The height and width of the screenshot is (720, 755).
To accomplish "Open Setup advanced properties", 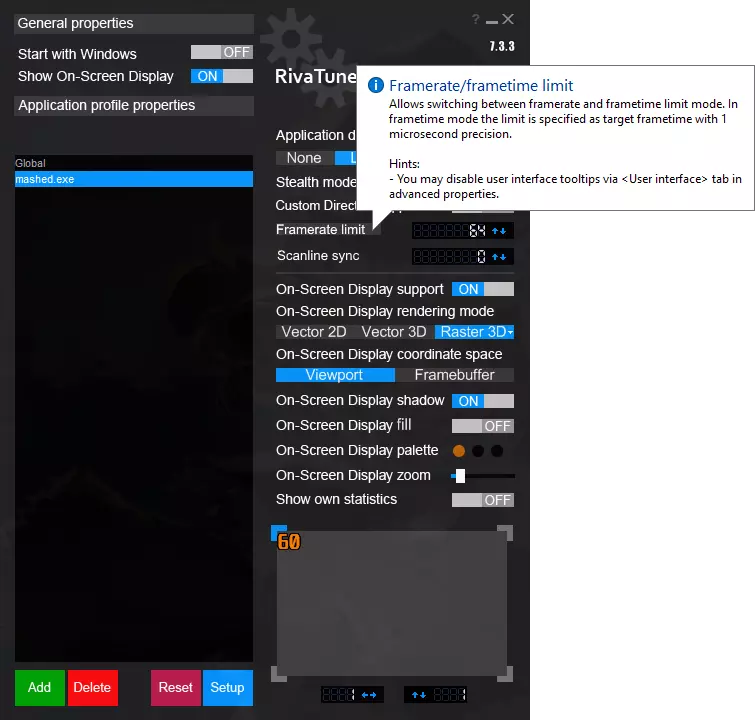I will (x=228, y=687).
